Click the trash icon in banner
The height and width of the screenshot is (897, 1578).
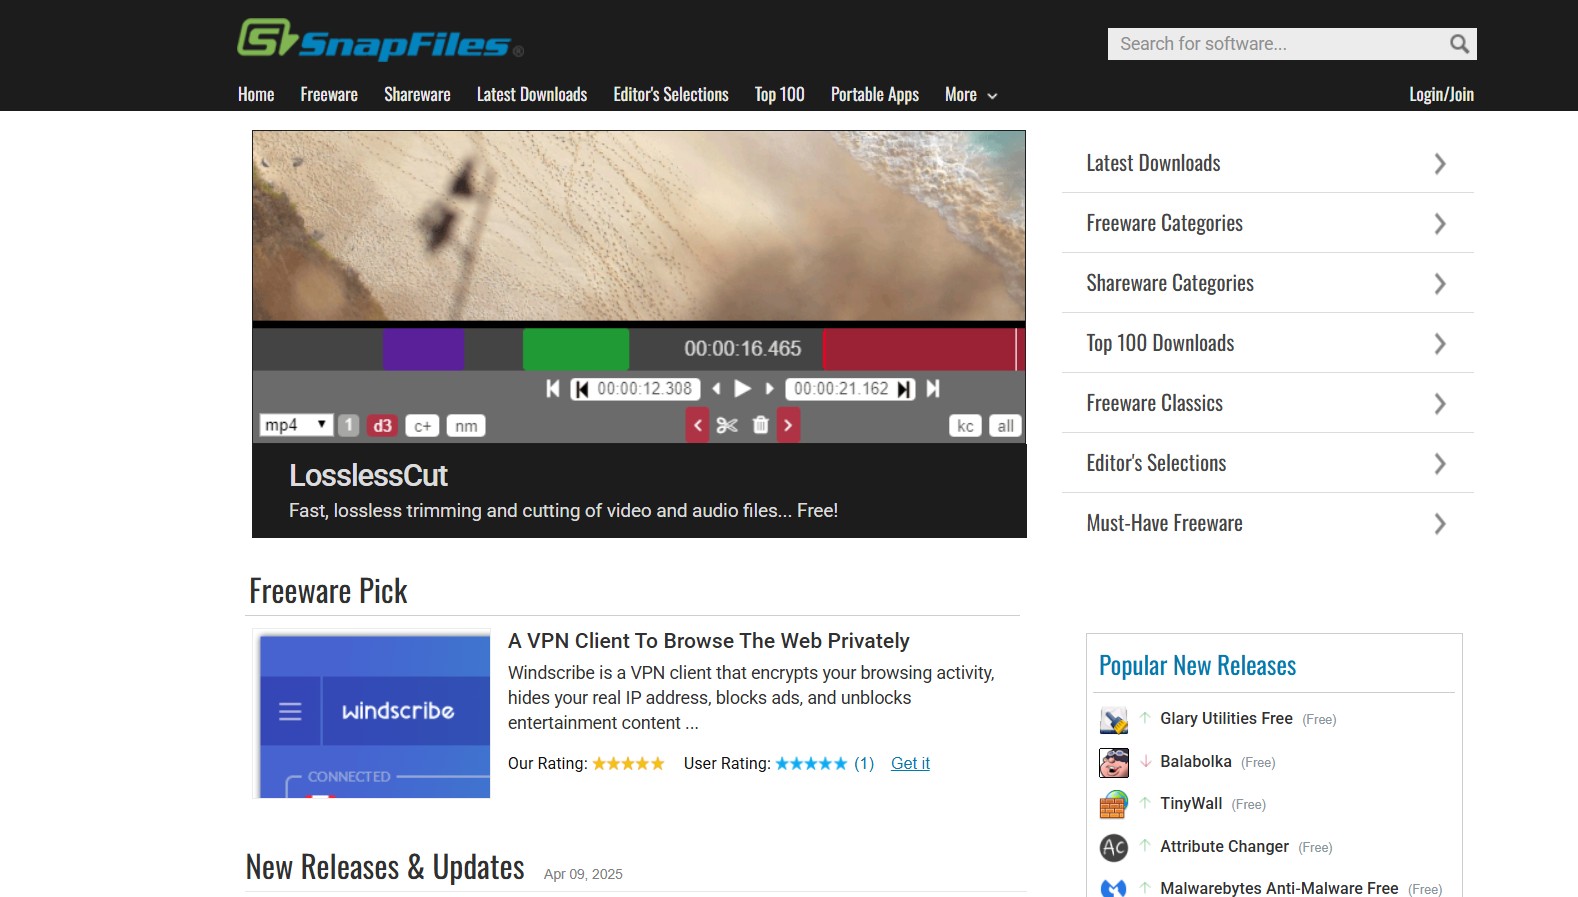point(760,425)
